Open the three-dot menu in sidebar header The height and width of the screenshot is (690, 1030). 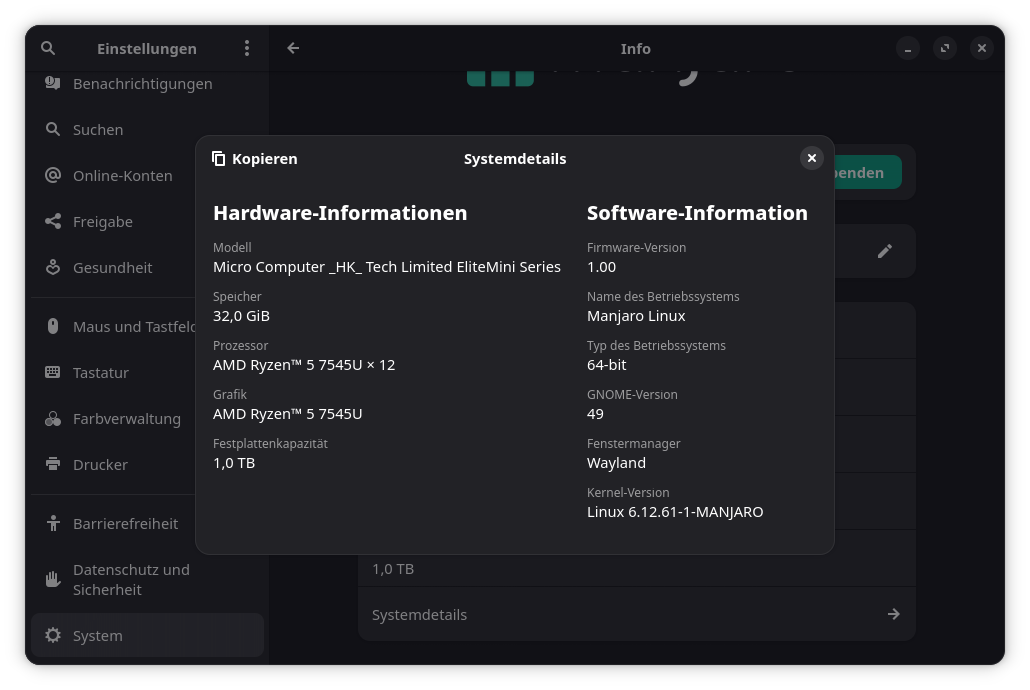tap(247, 48)
